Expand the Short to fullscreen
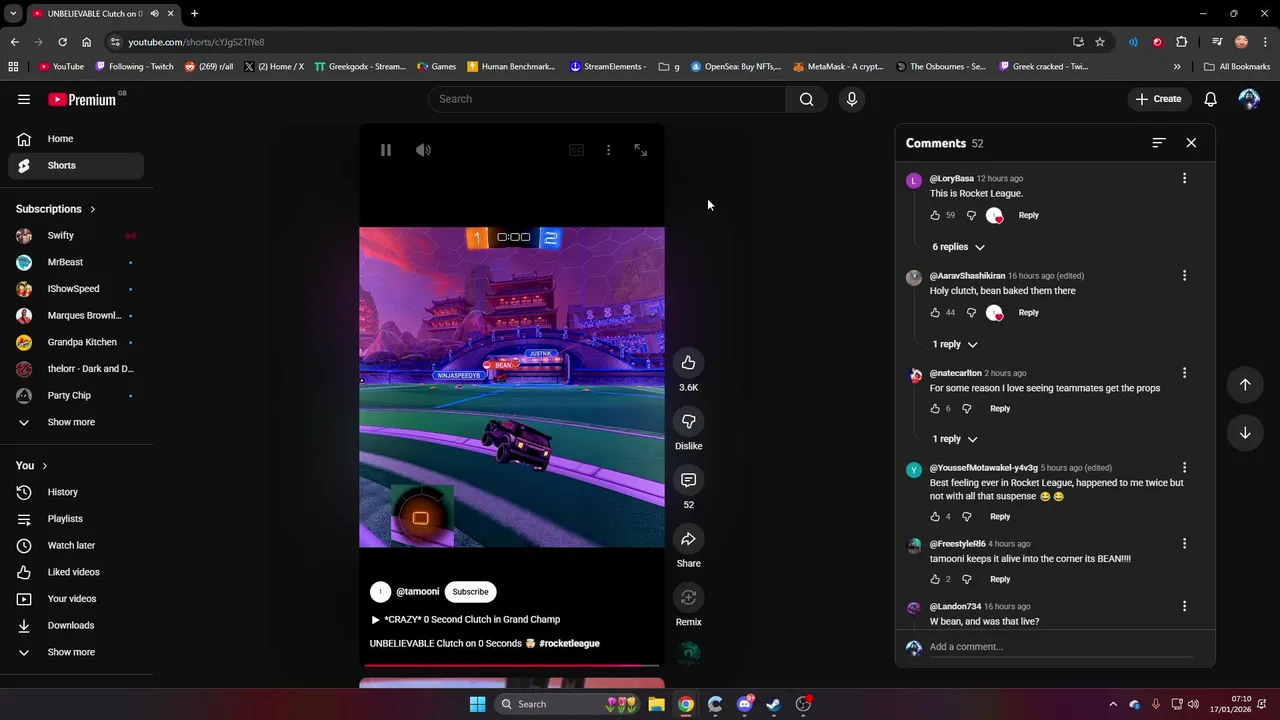Screen dimensions: 1280x720 tap(641, 150)
